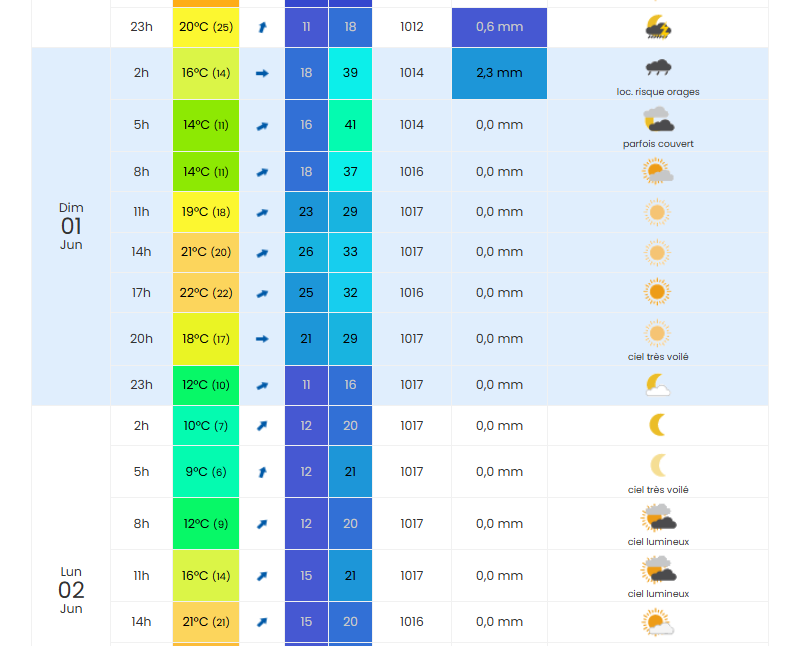This screenshot has height=646, width=802.
Task: Click the 22°C temperature cell for Sunday 17h
Action: (206, 293)
